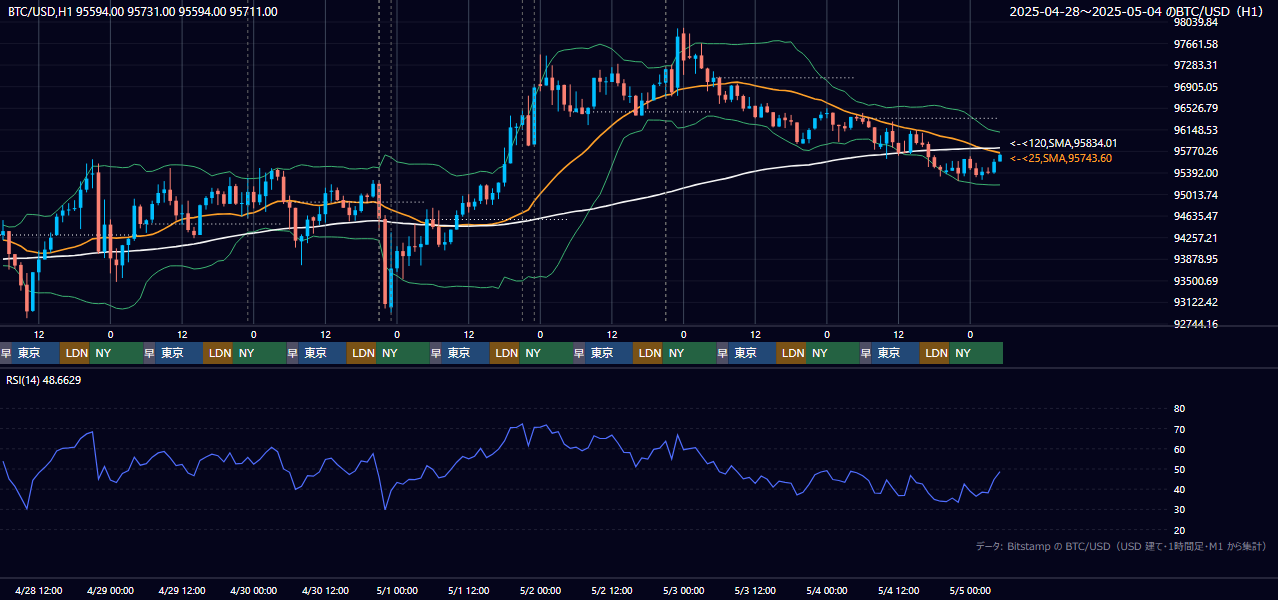
Task: Click RSI scale value 20
Action: [x=1179, y=530]
